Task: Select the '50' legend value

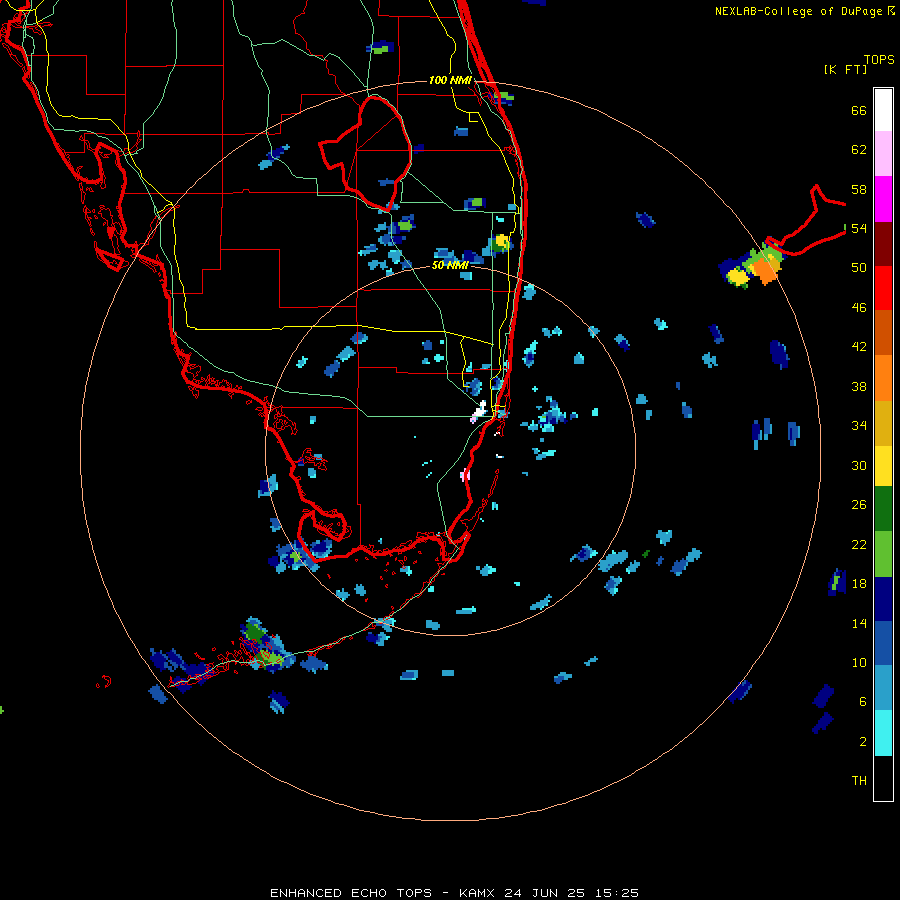Action: point(859,268)
